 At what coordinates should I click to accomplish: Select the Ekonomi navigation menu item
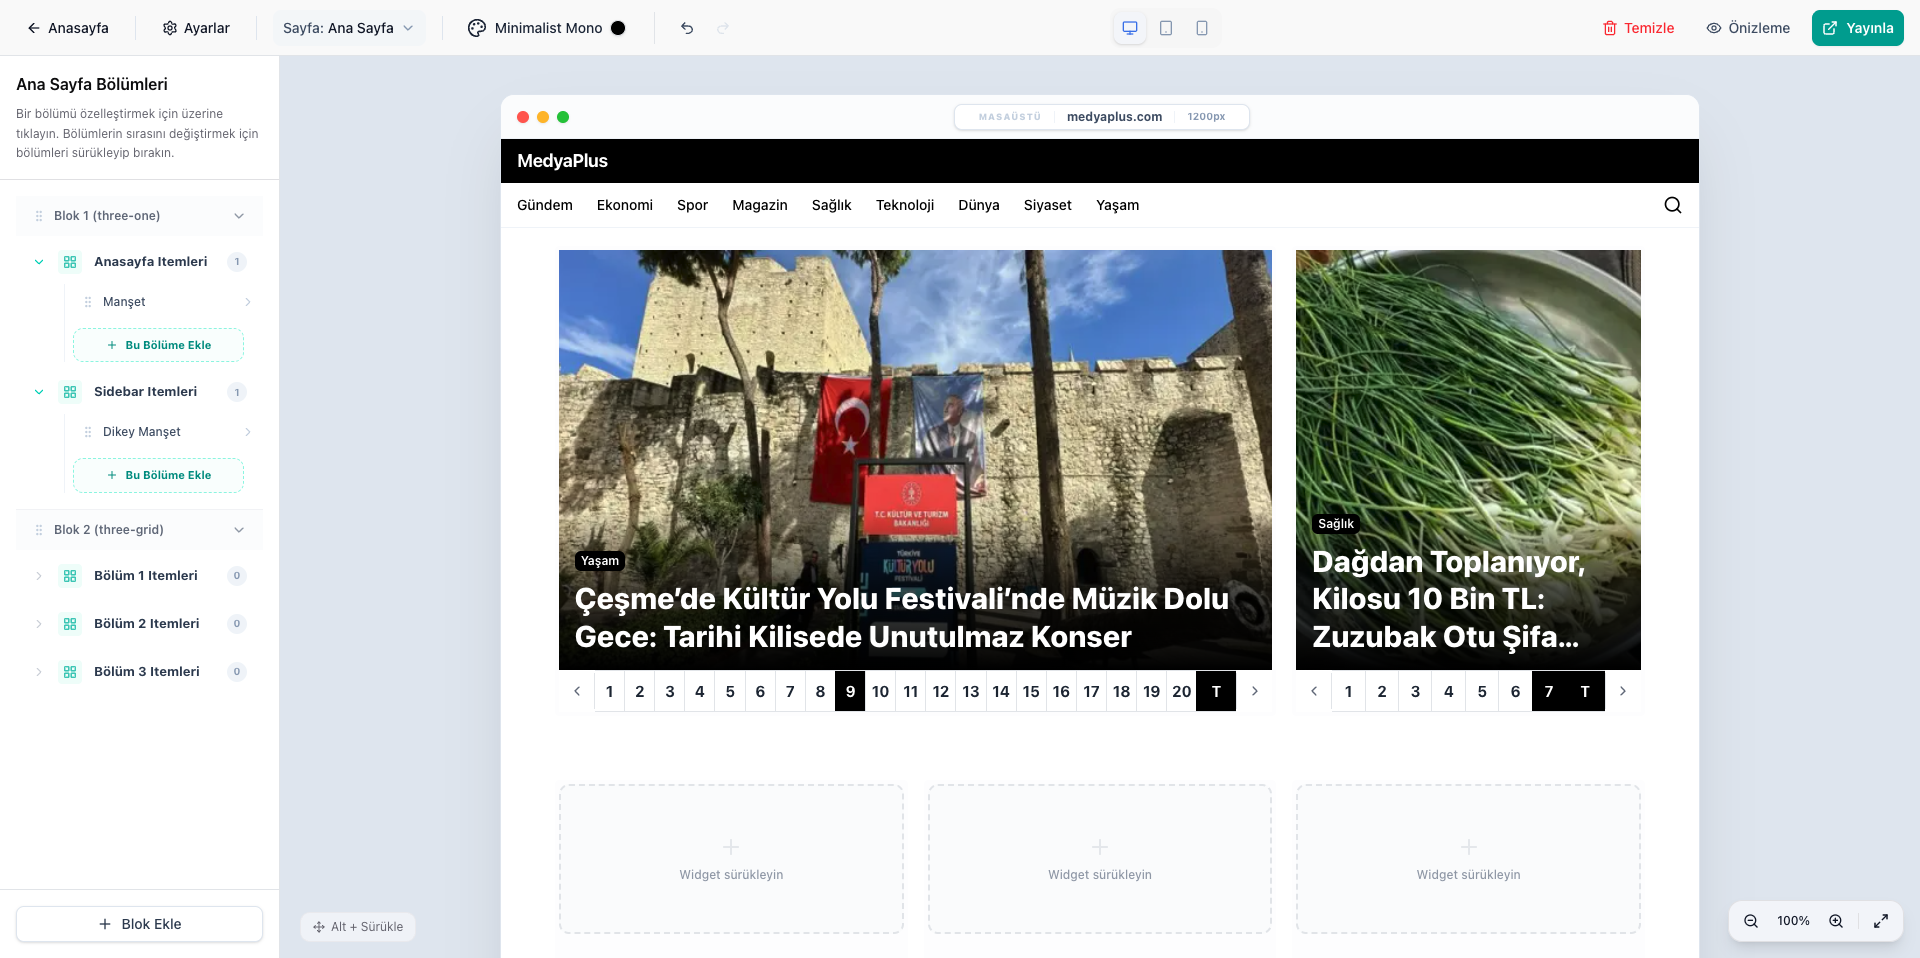624,205
